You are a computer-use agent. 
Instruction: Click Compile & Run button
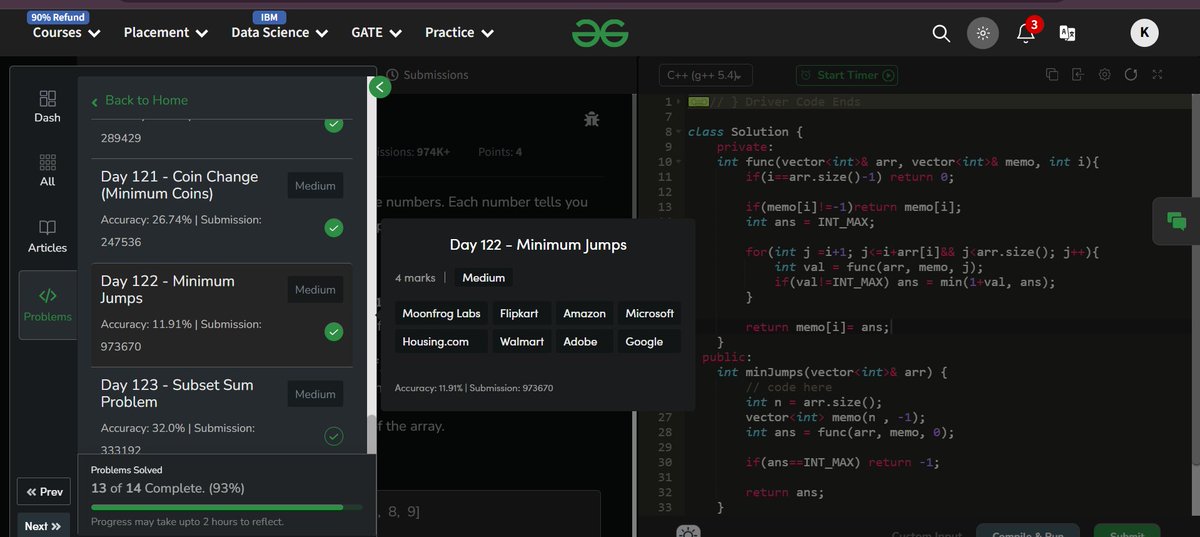[x=1028, y=530]
